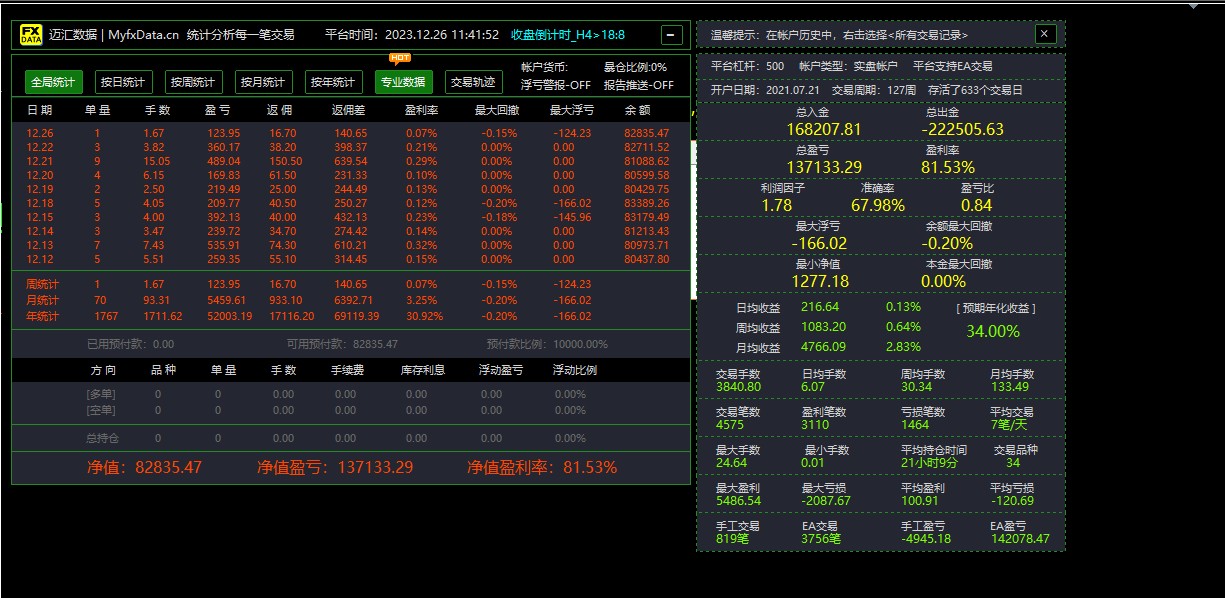
Task: Click the FX DATA logo icon
Action: pos(30,35)
